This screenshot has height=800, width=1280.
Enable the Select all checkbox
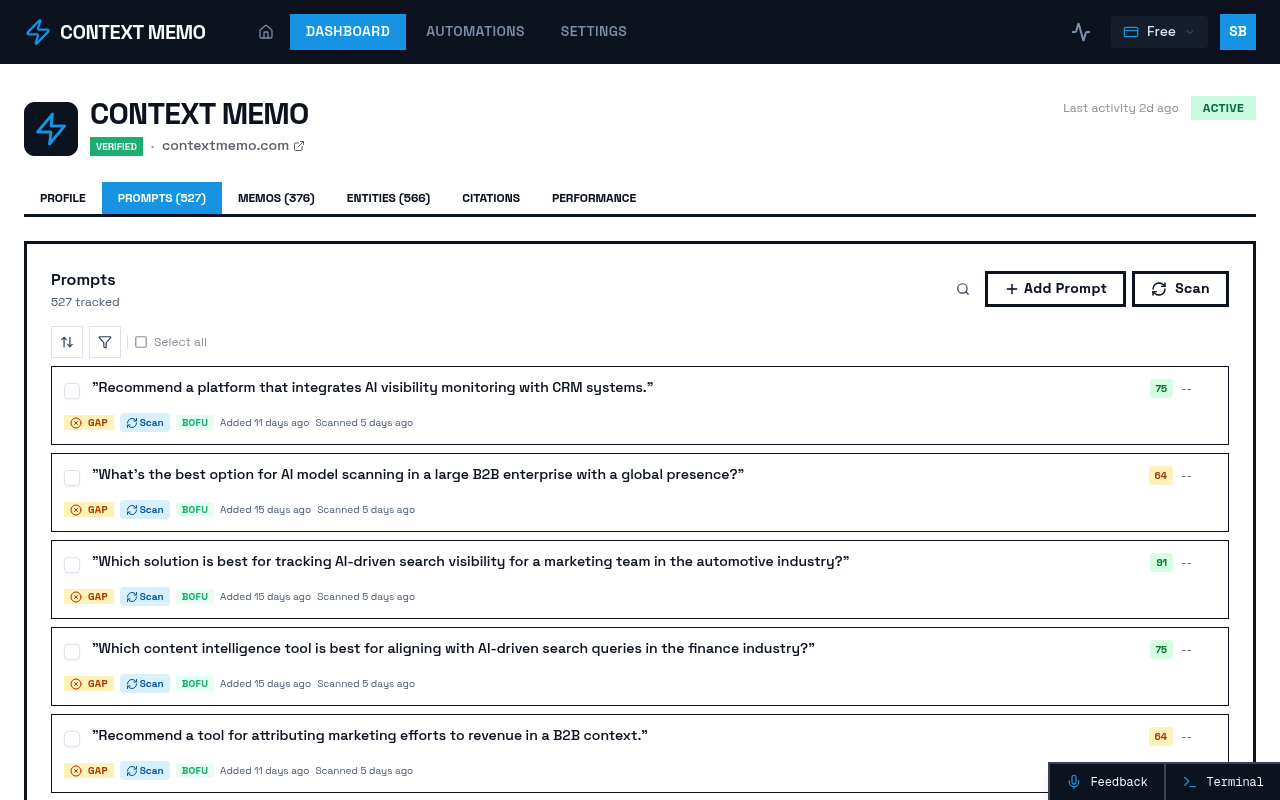[x=141, y=341]
